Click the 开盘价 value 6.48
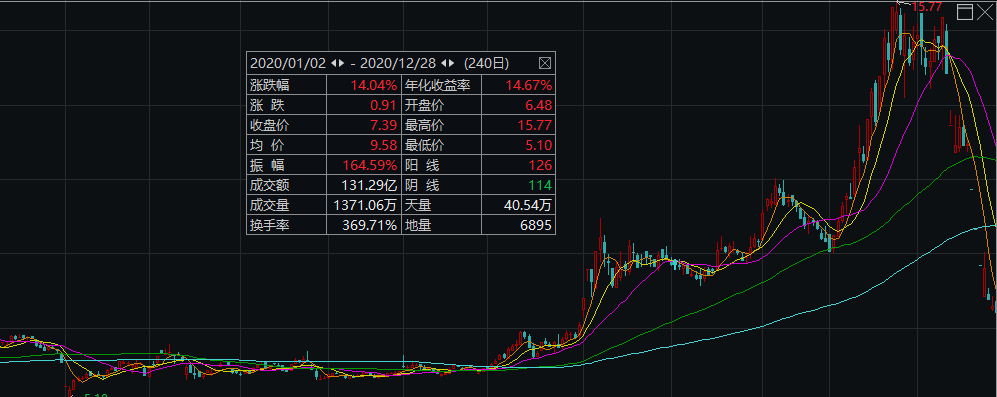 [540, 105]
